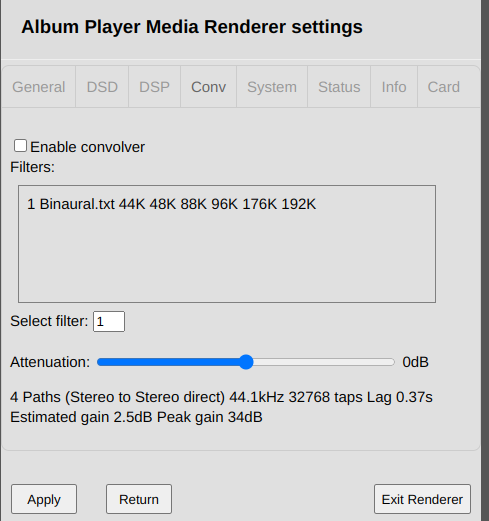Click the Attenuation slider handle
Image resolution: width=489 pixels, height=521 pixels.
[x=246, y=362]
